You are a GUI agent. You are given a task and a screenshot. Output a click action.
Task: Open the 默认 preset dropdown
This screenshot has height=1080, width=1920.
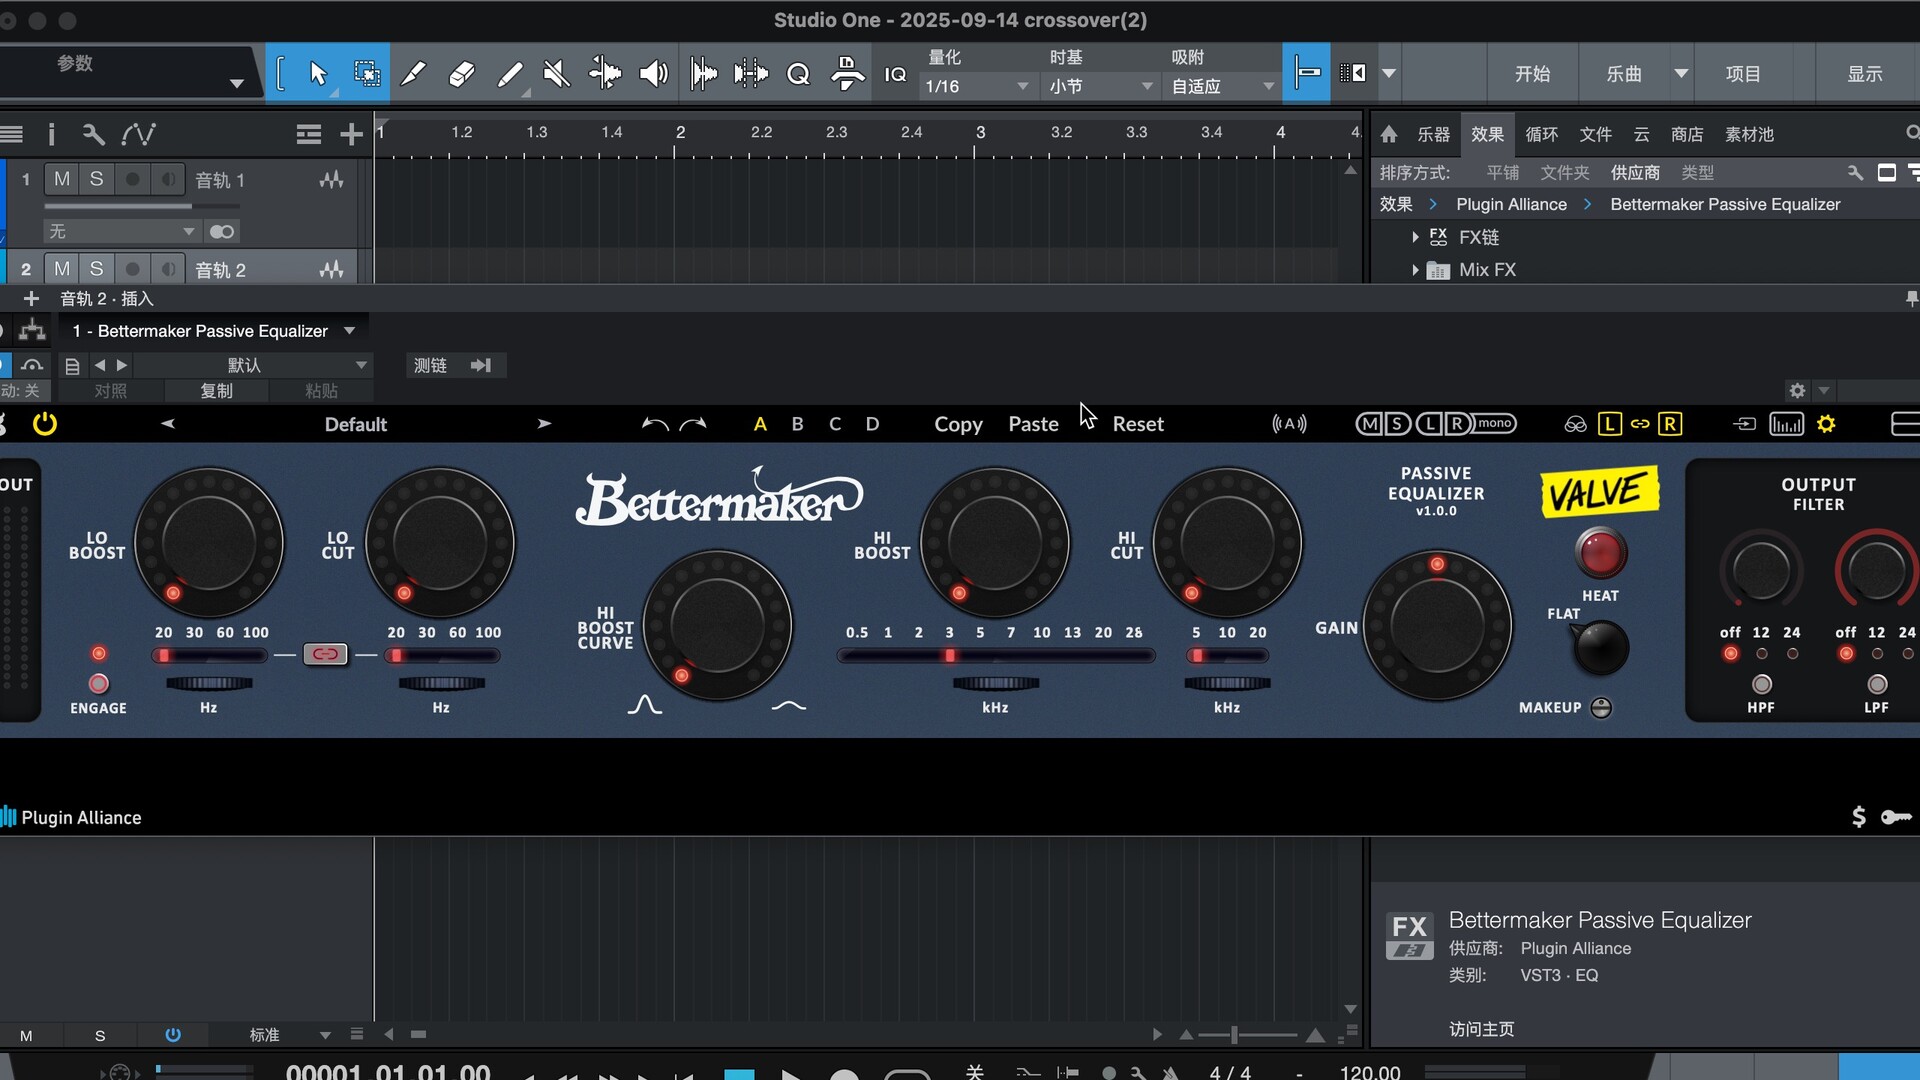pyautogui.click(x=252, y=366)
